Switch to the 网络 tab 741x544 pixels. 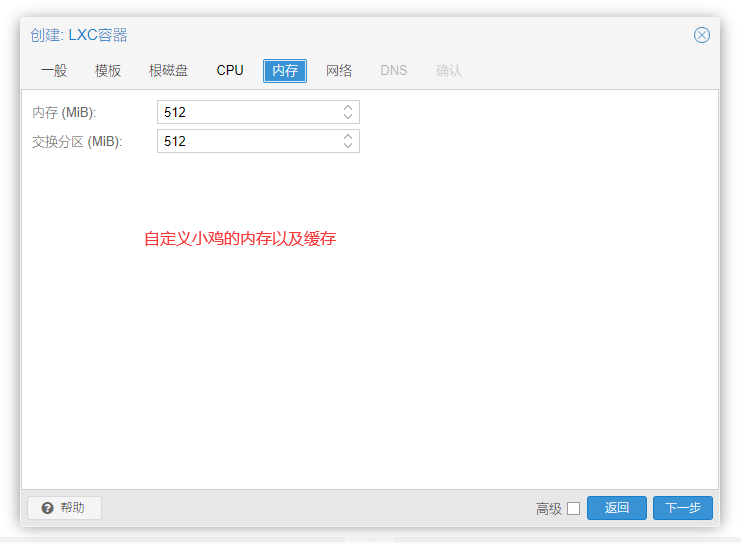[339, 71]
